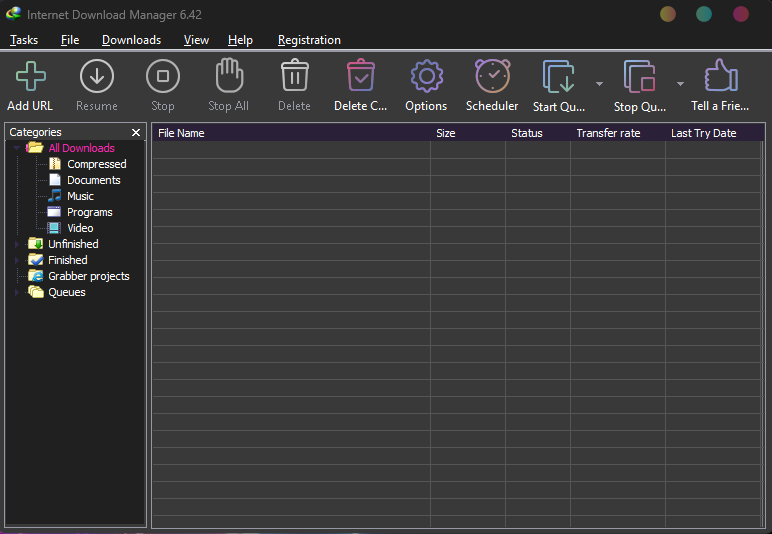Click the Stop All hand icon
The height and width of the screenshot is (534, 772).
(x=229, y=75)
